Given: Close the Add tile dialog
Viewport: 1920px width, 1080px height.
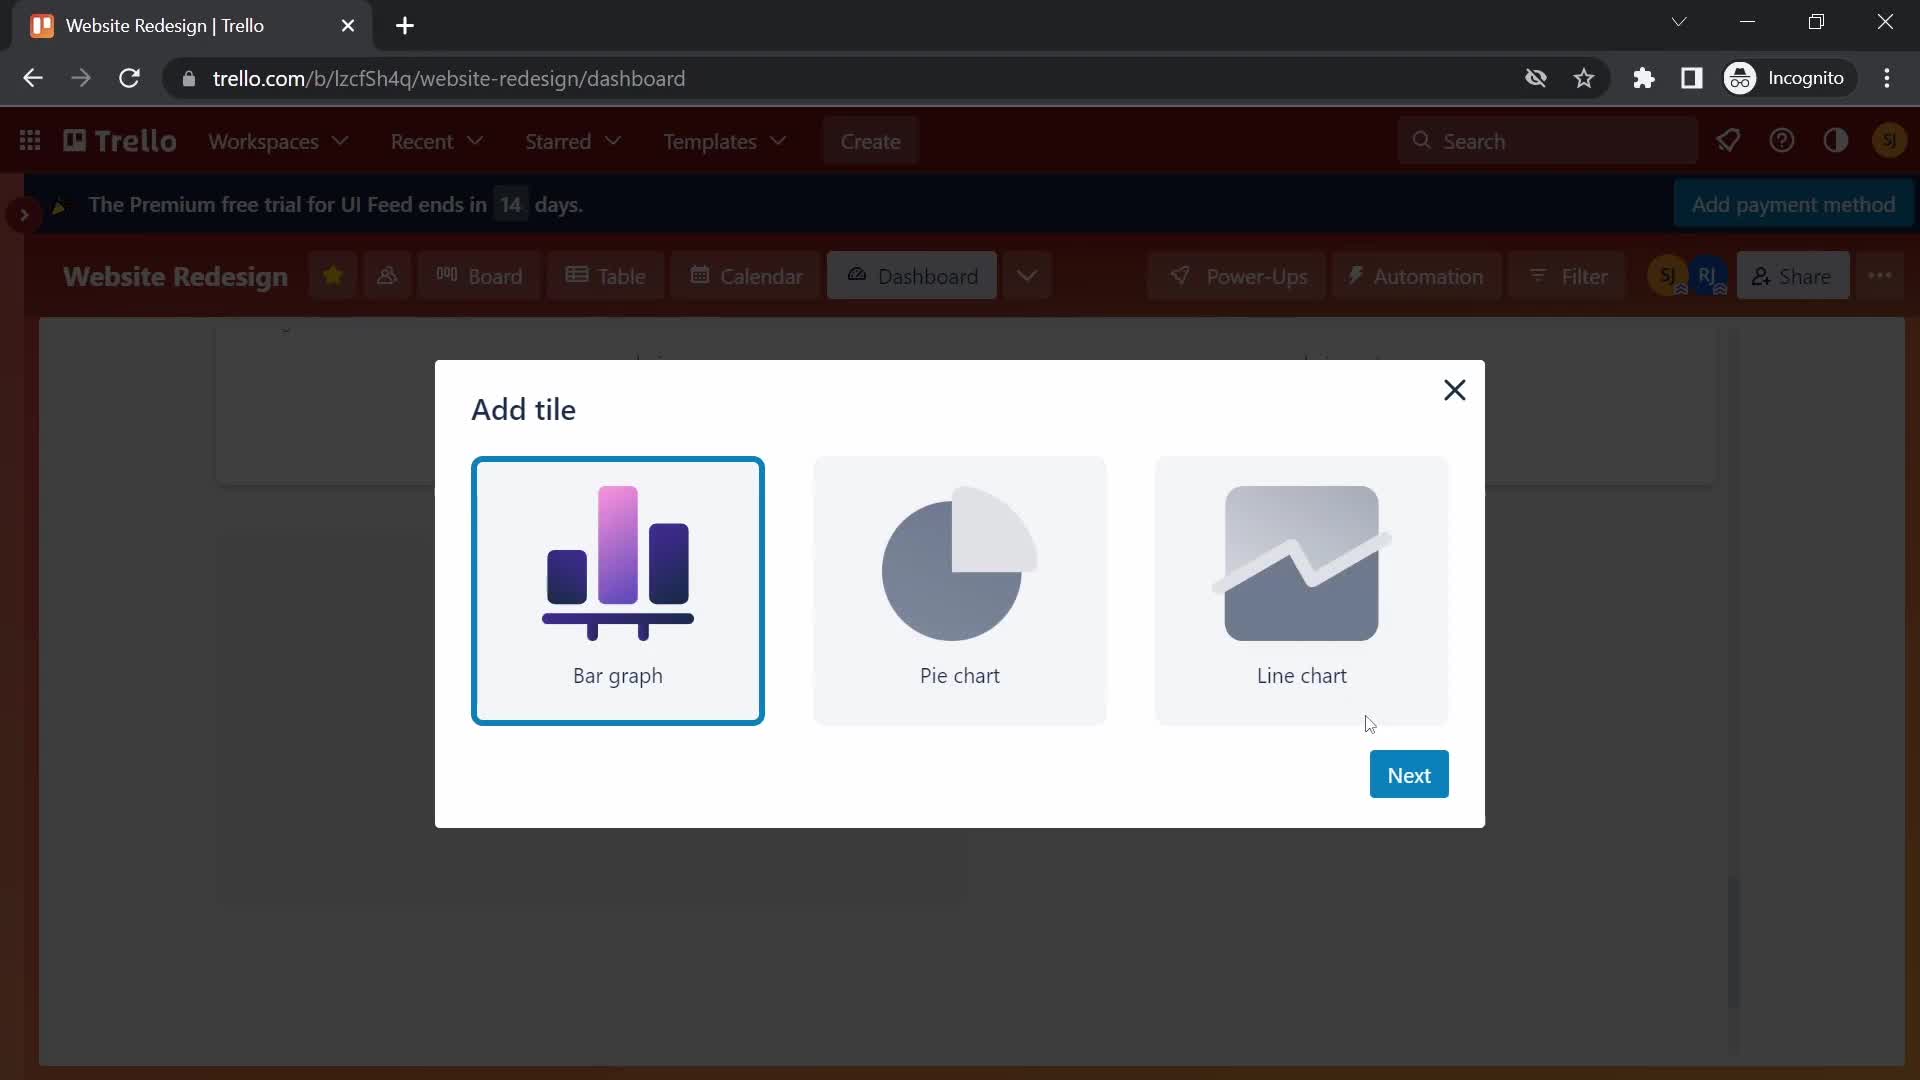Looking at the screenshot, I should coord(1453,389).
